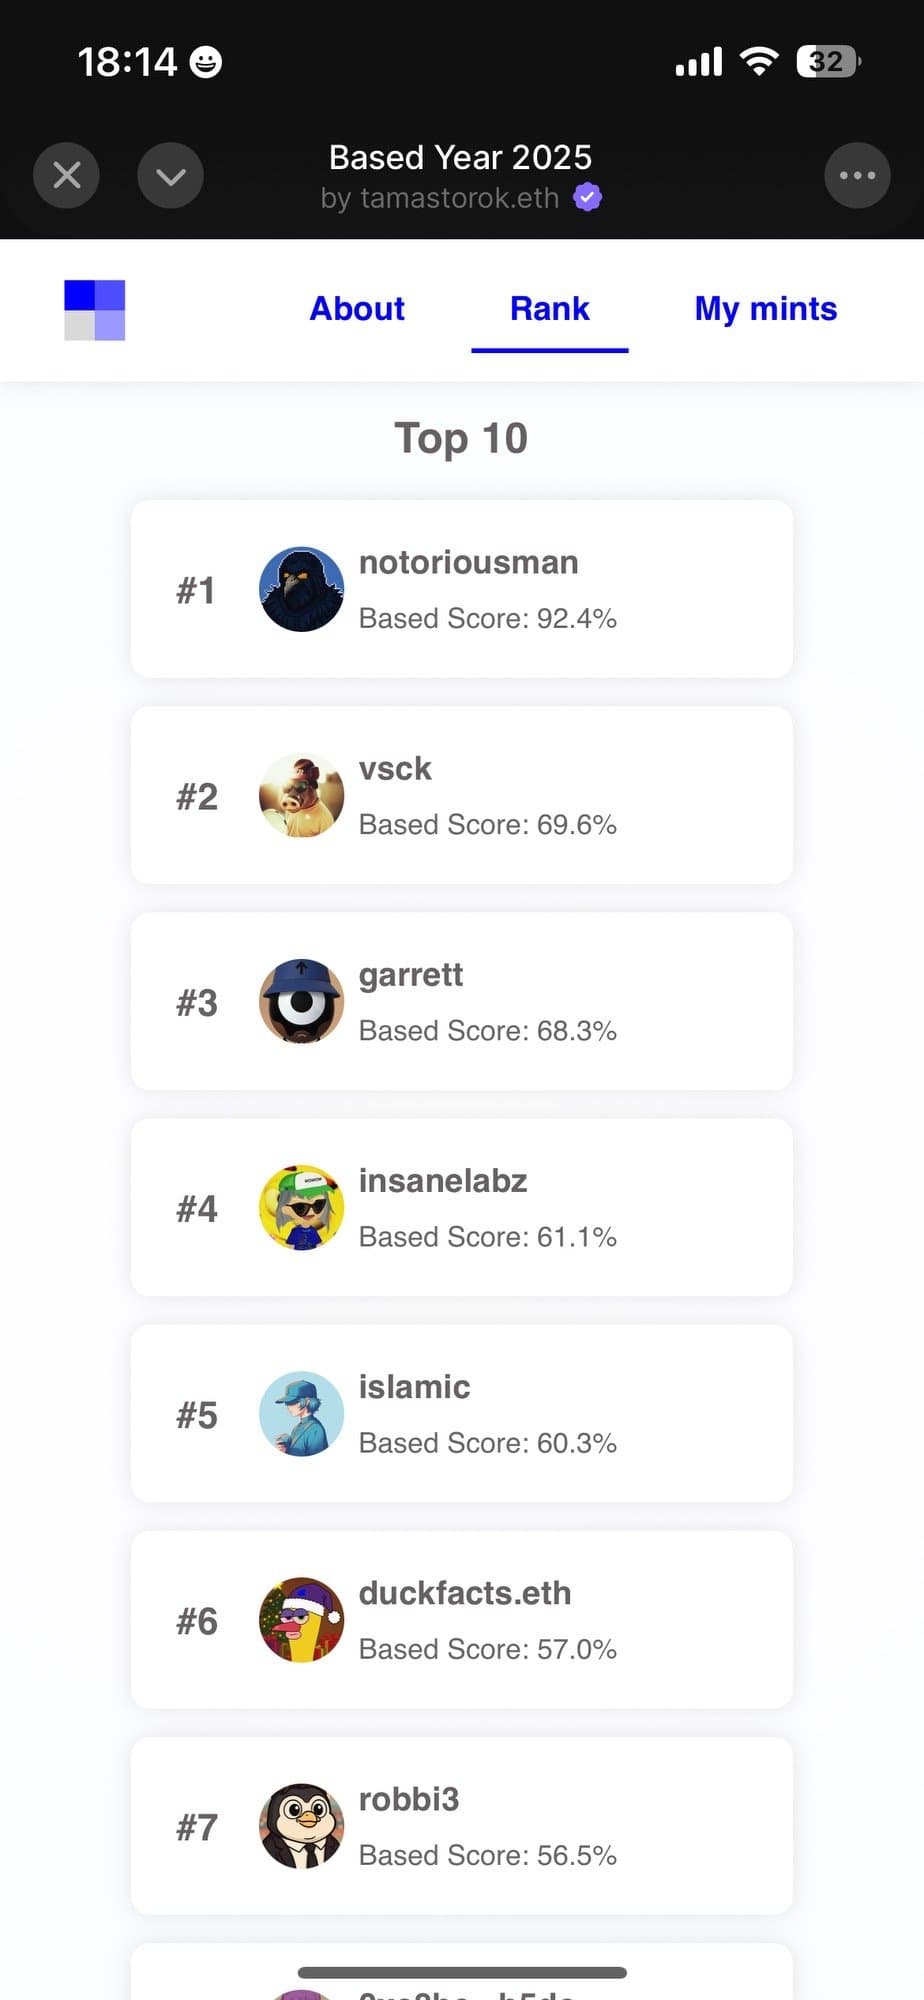Viewport: 924px width, 2000px height.
Task: Open garrett's eyeball avatar
Action: (301, 1001)
